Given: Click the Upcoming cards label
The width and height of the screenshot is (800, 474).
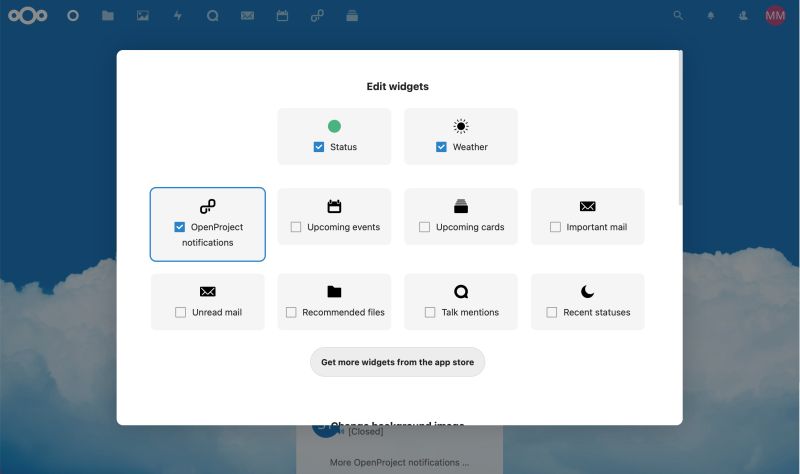Looking at the screenshot, I should [470, 227].
